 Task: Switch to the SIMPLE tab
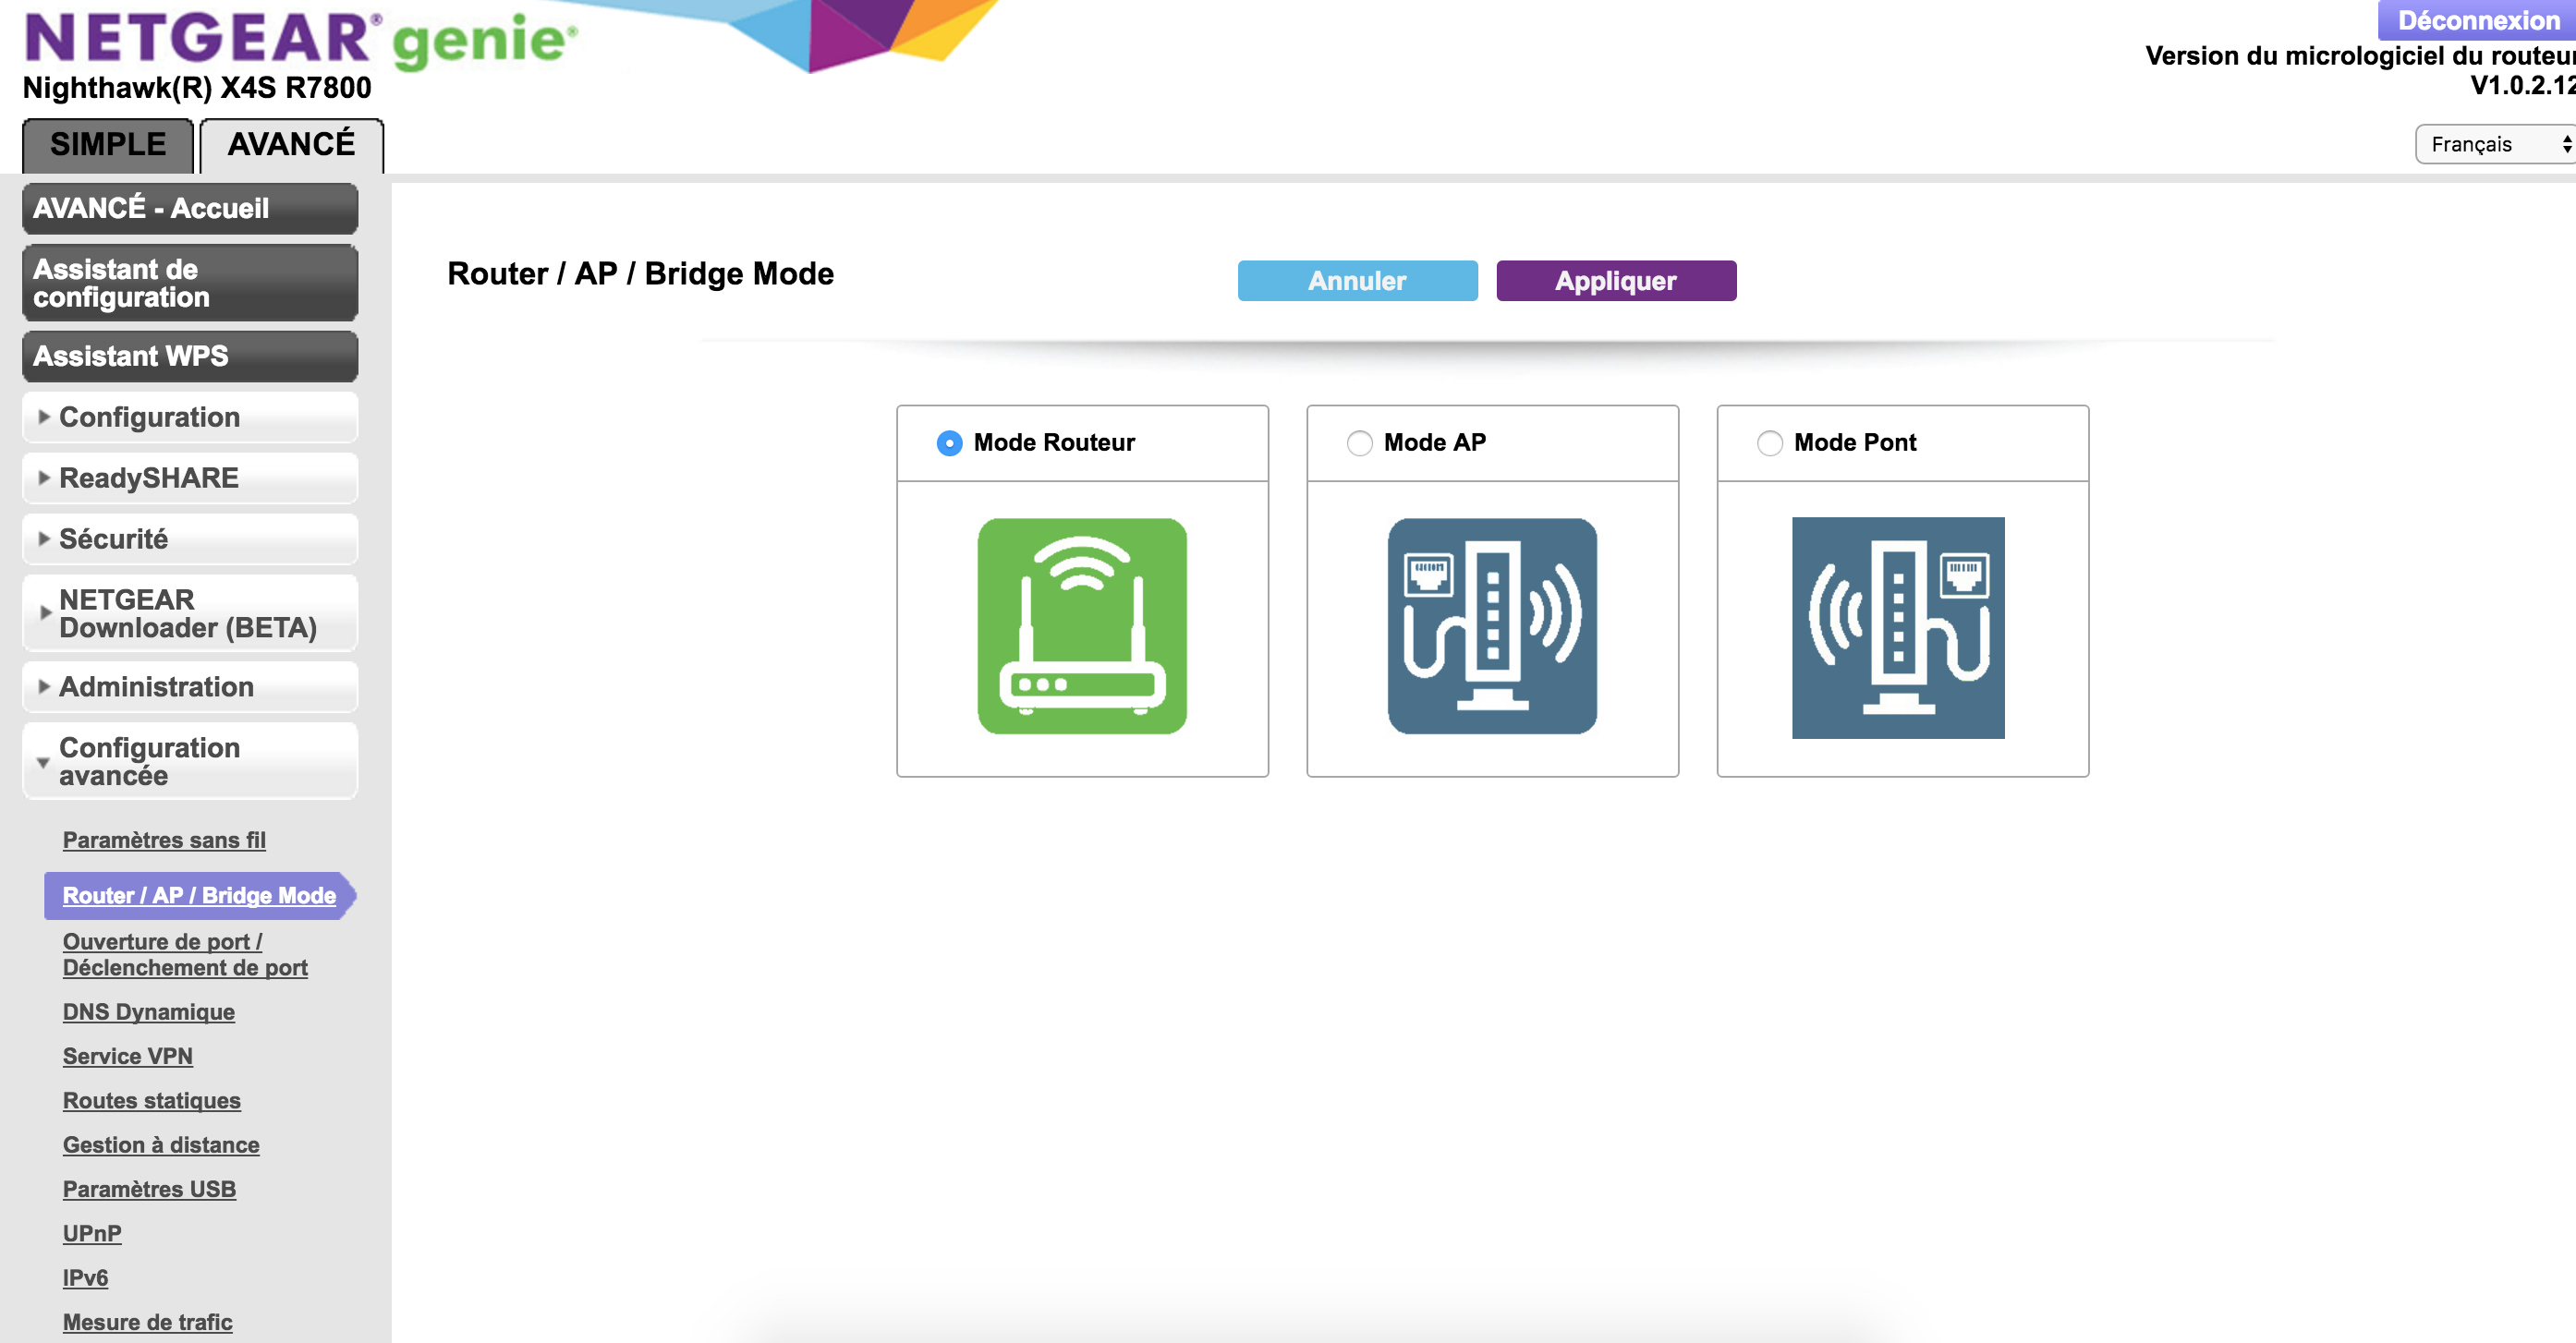[108, 145]
